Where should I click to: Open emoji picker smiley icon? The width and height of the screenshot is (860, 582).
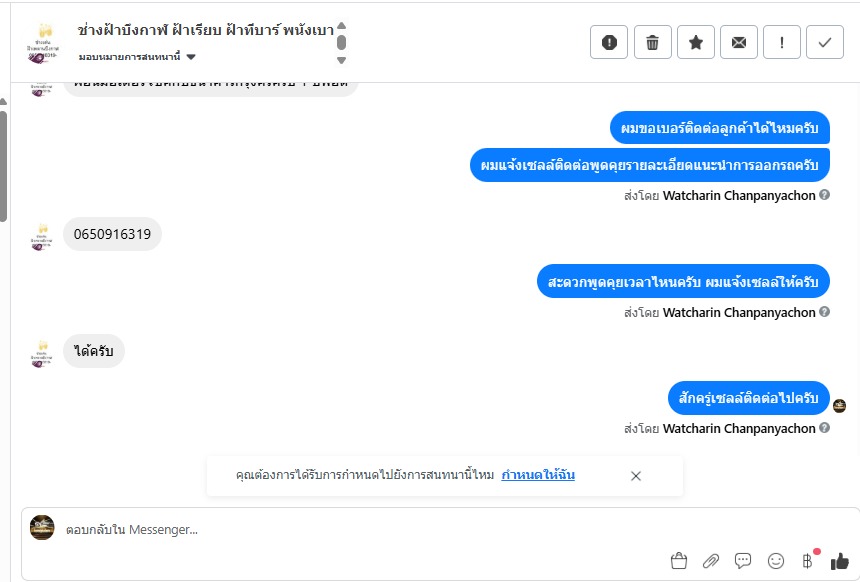point(776,561)
